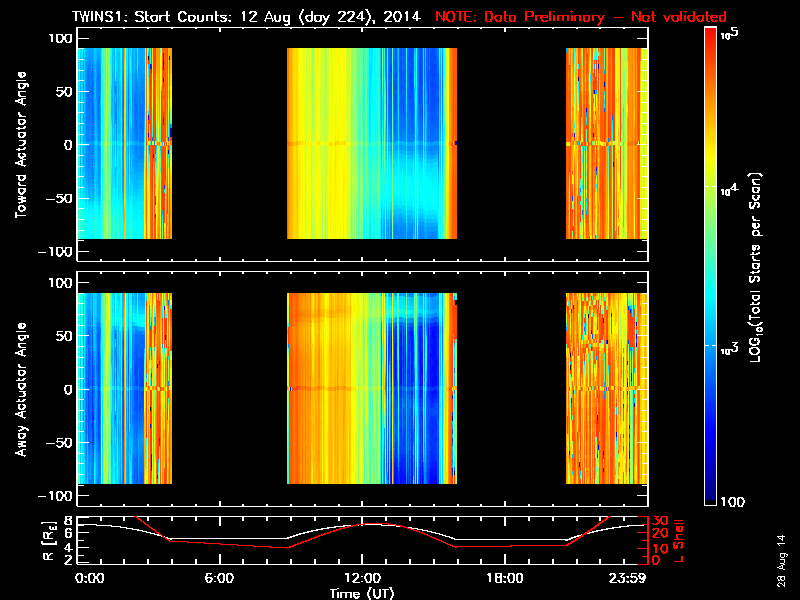800x600 pixels.
Task: Click the "50" tick on Away Actuator axis
Action: [x=64, y=336]
